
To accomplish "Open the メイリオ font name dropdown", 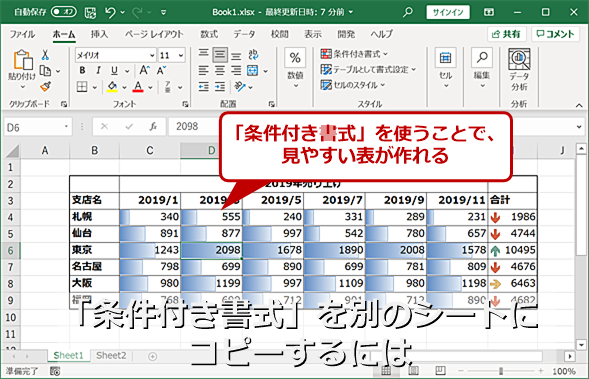I will coord(152,56).
